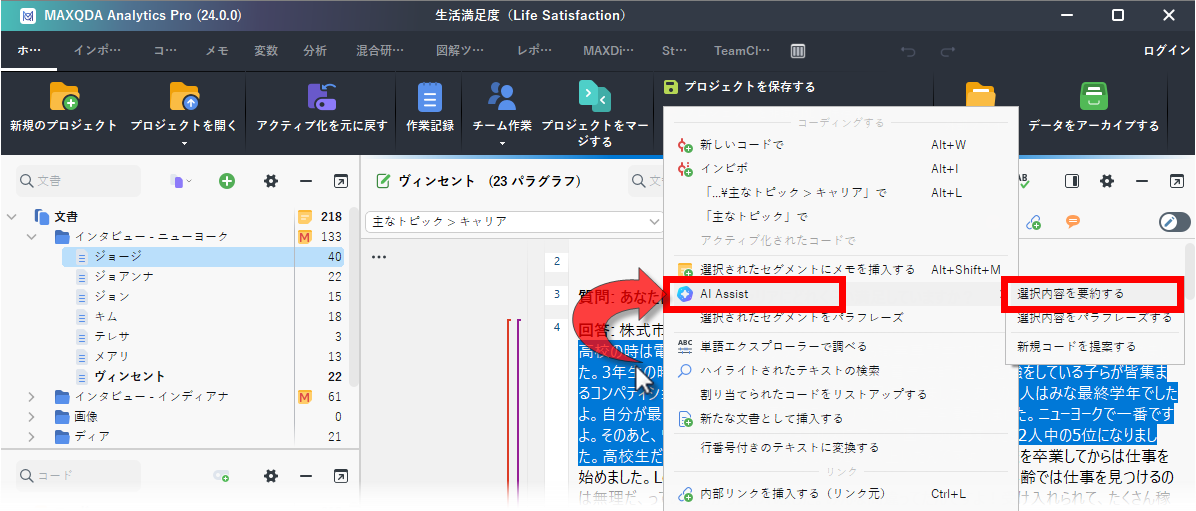The width and height of the screenshot is (1196, 511).
Task: Select the ジョージ document
Action: pos(203,256)
